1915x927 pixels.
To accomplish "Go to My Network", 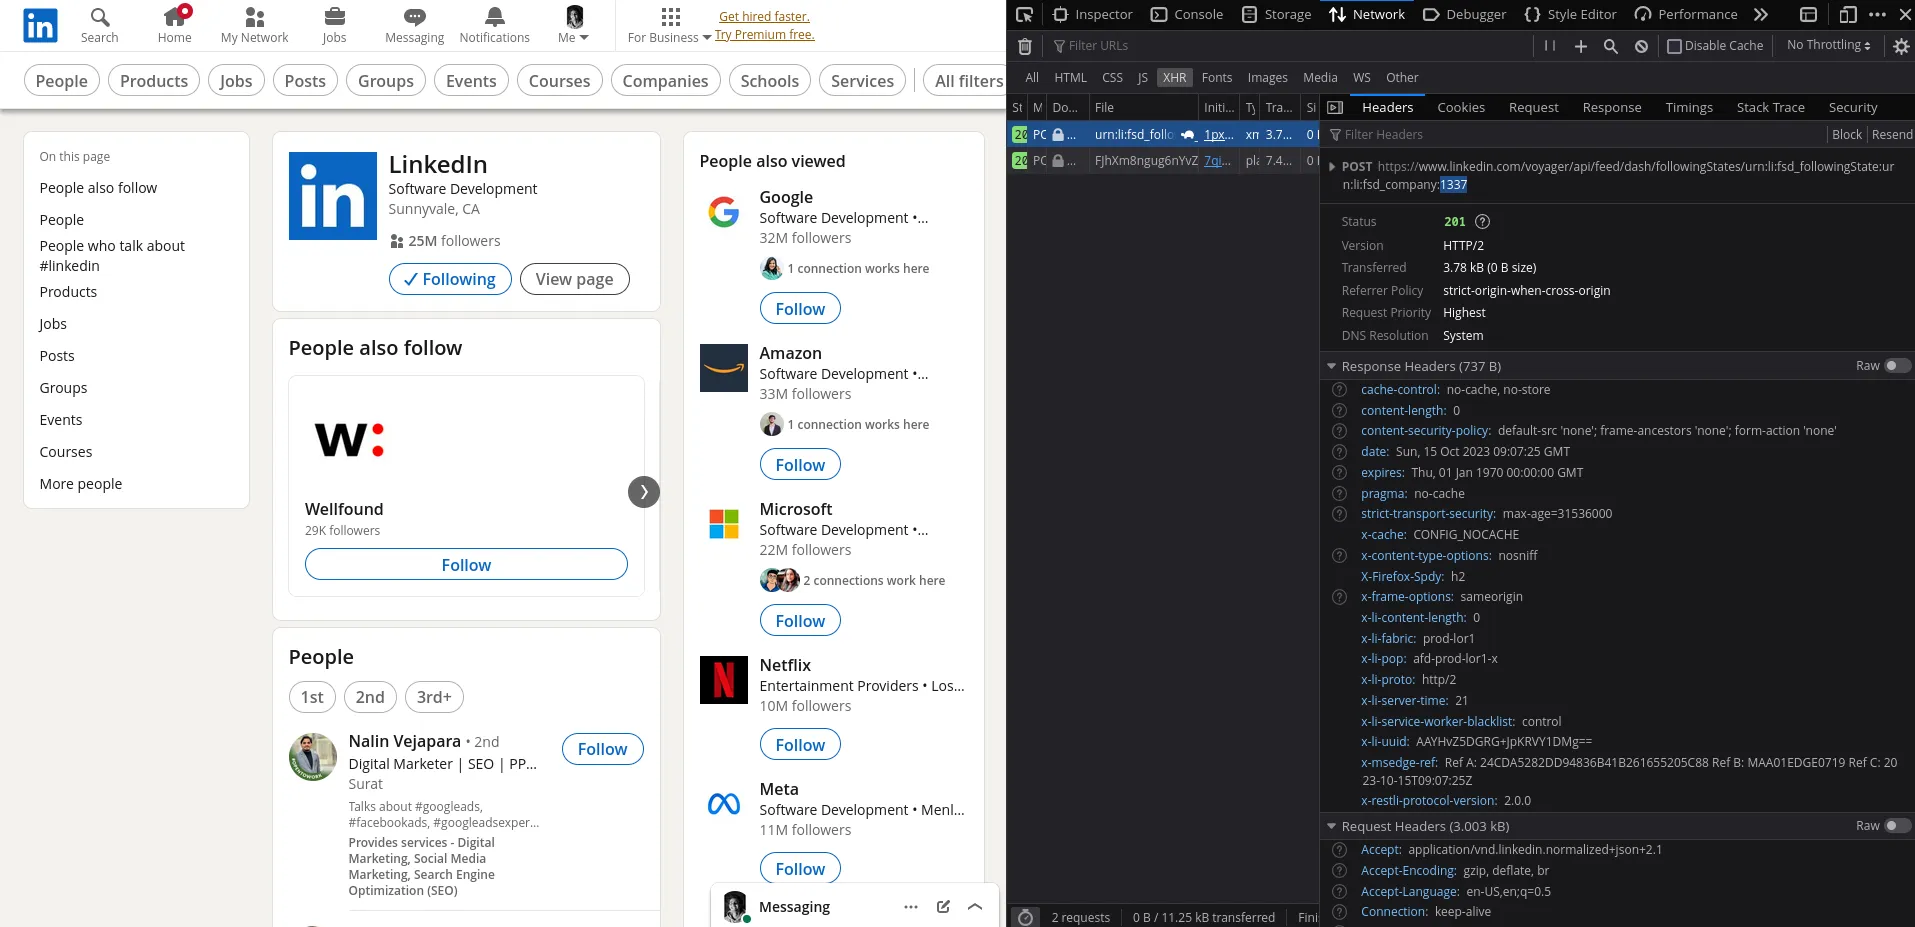I will click(x=254, y=17).
